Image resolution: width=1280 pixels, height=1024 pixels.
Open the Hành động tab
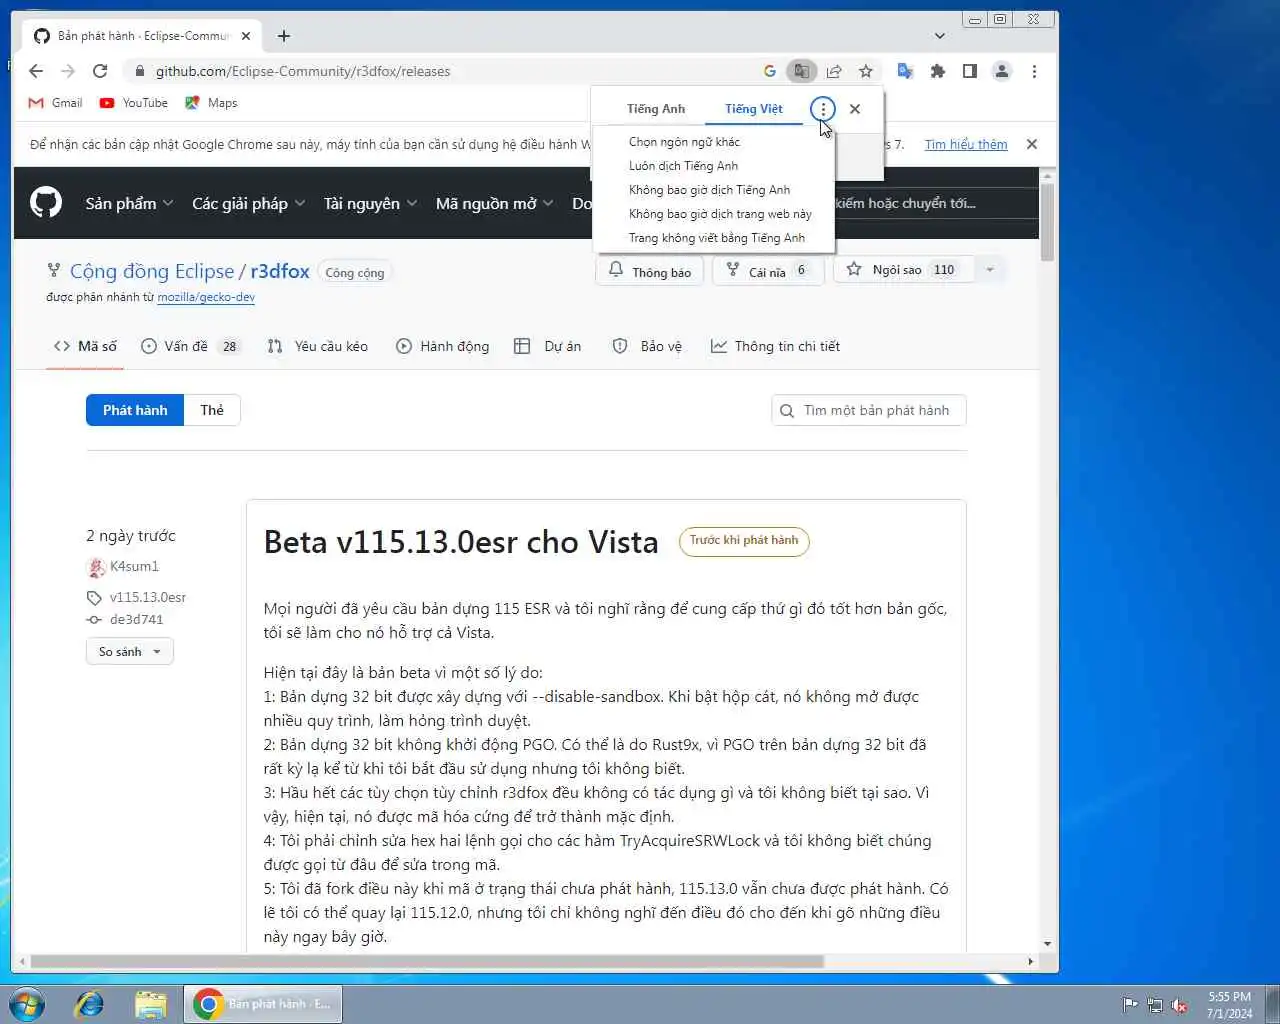443,346
